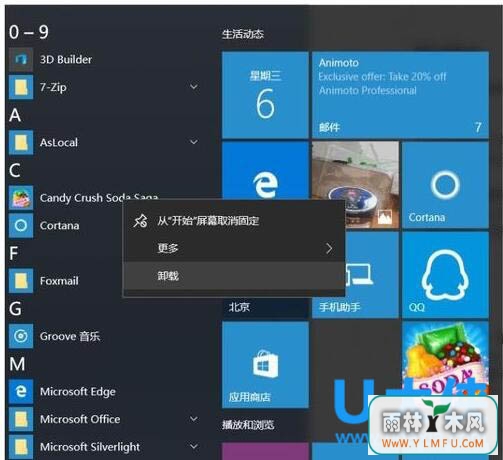The image size is (503, 460).
Task: Click the 0 – 9 section header
Action: [x=29, y=32]
